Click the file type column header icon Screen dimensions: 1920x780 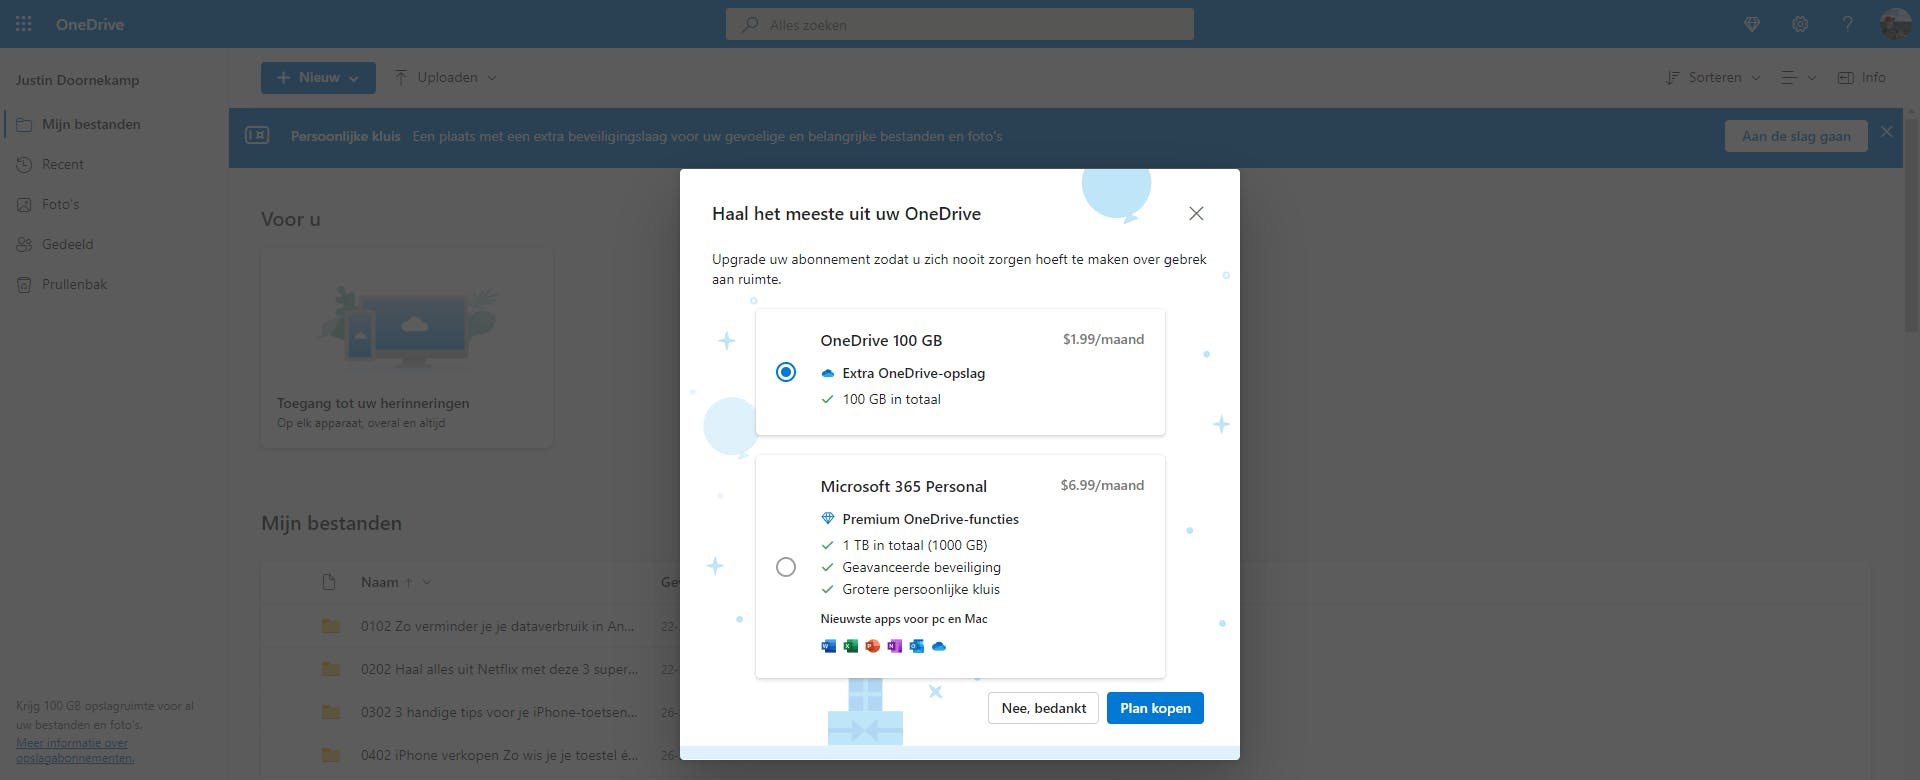[329, 582]
